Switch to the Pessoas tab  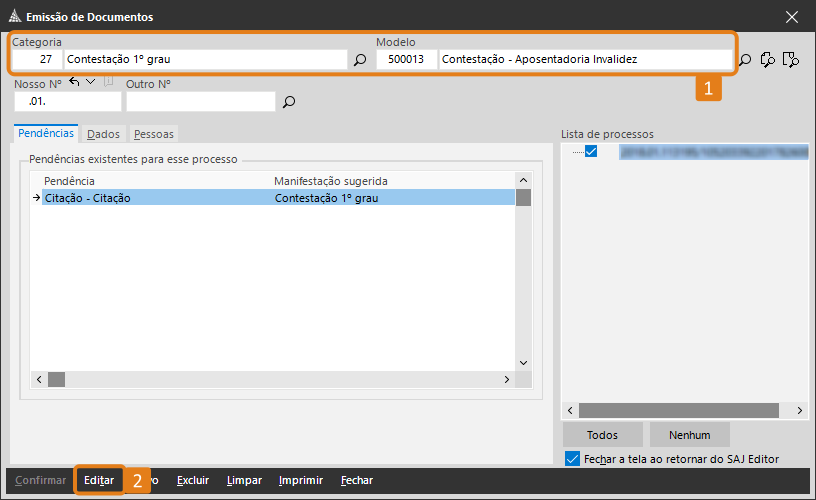153,133
